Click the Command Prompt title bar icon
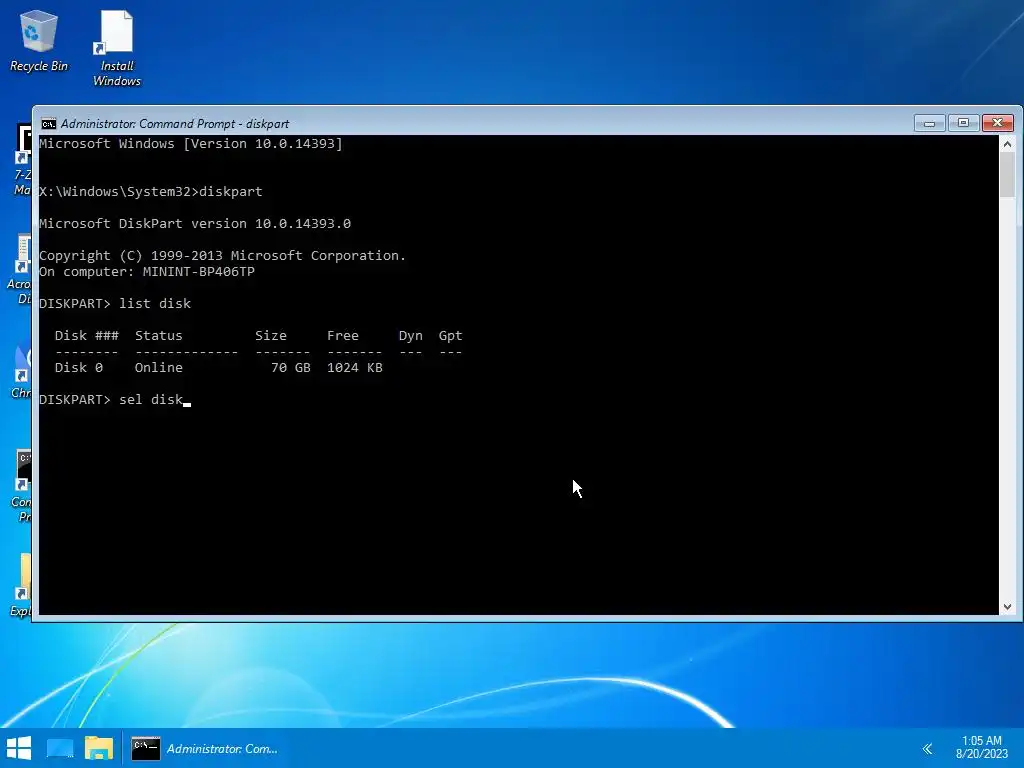 coord(48,124)
